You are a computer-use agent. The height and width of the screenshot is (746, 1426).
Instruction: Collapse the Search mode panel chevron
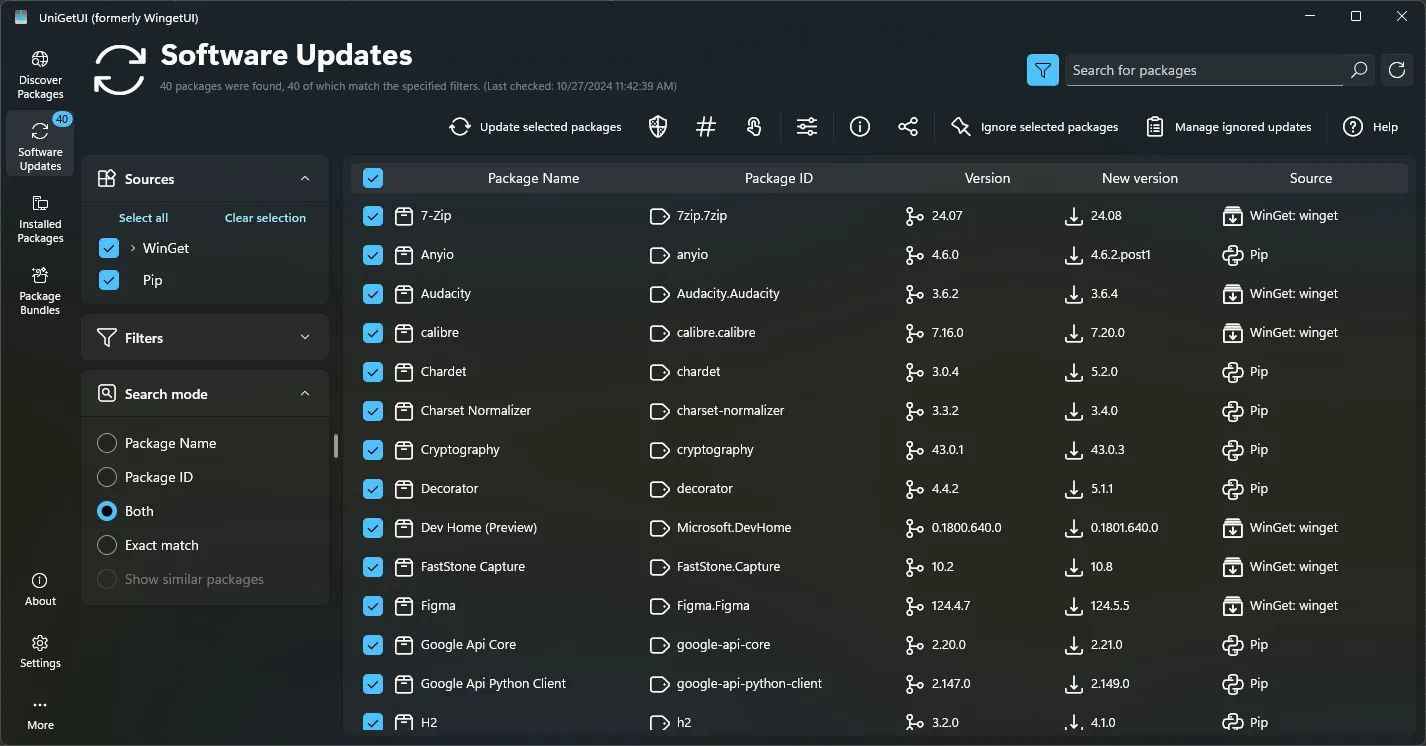[x=305, y=394]
